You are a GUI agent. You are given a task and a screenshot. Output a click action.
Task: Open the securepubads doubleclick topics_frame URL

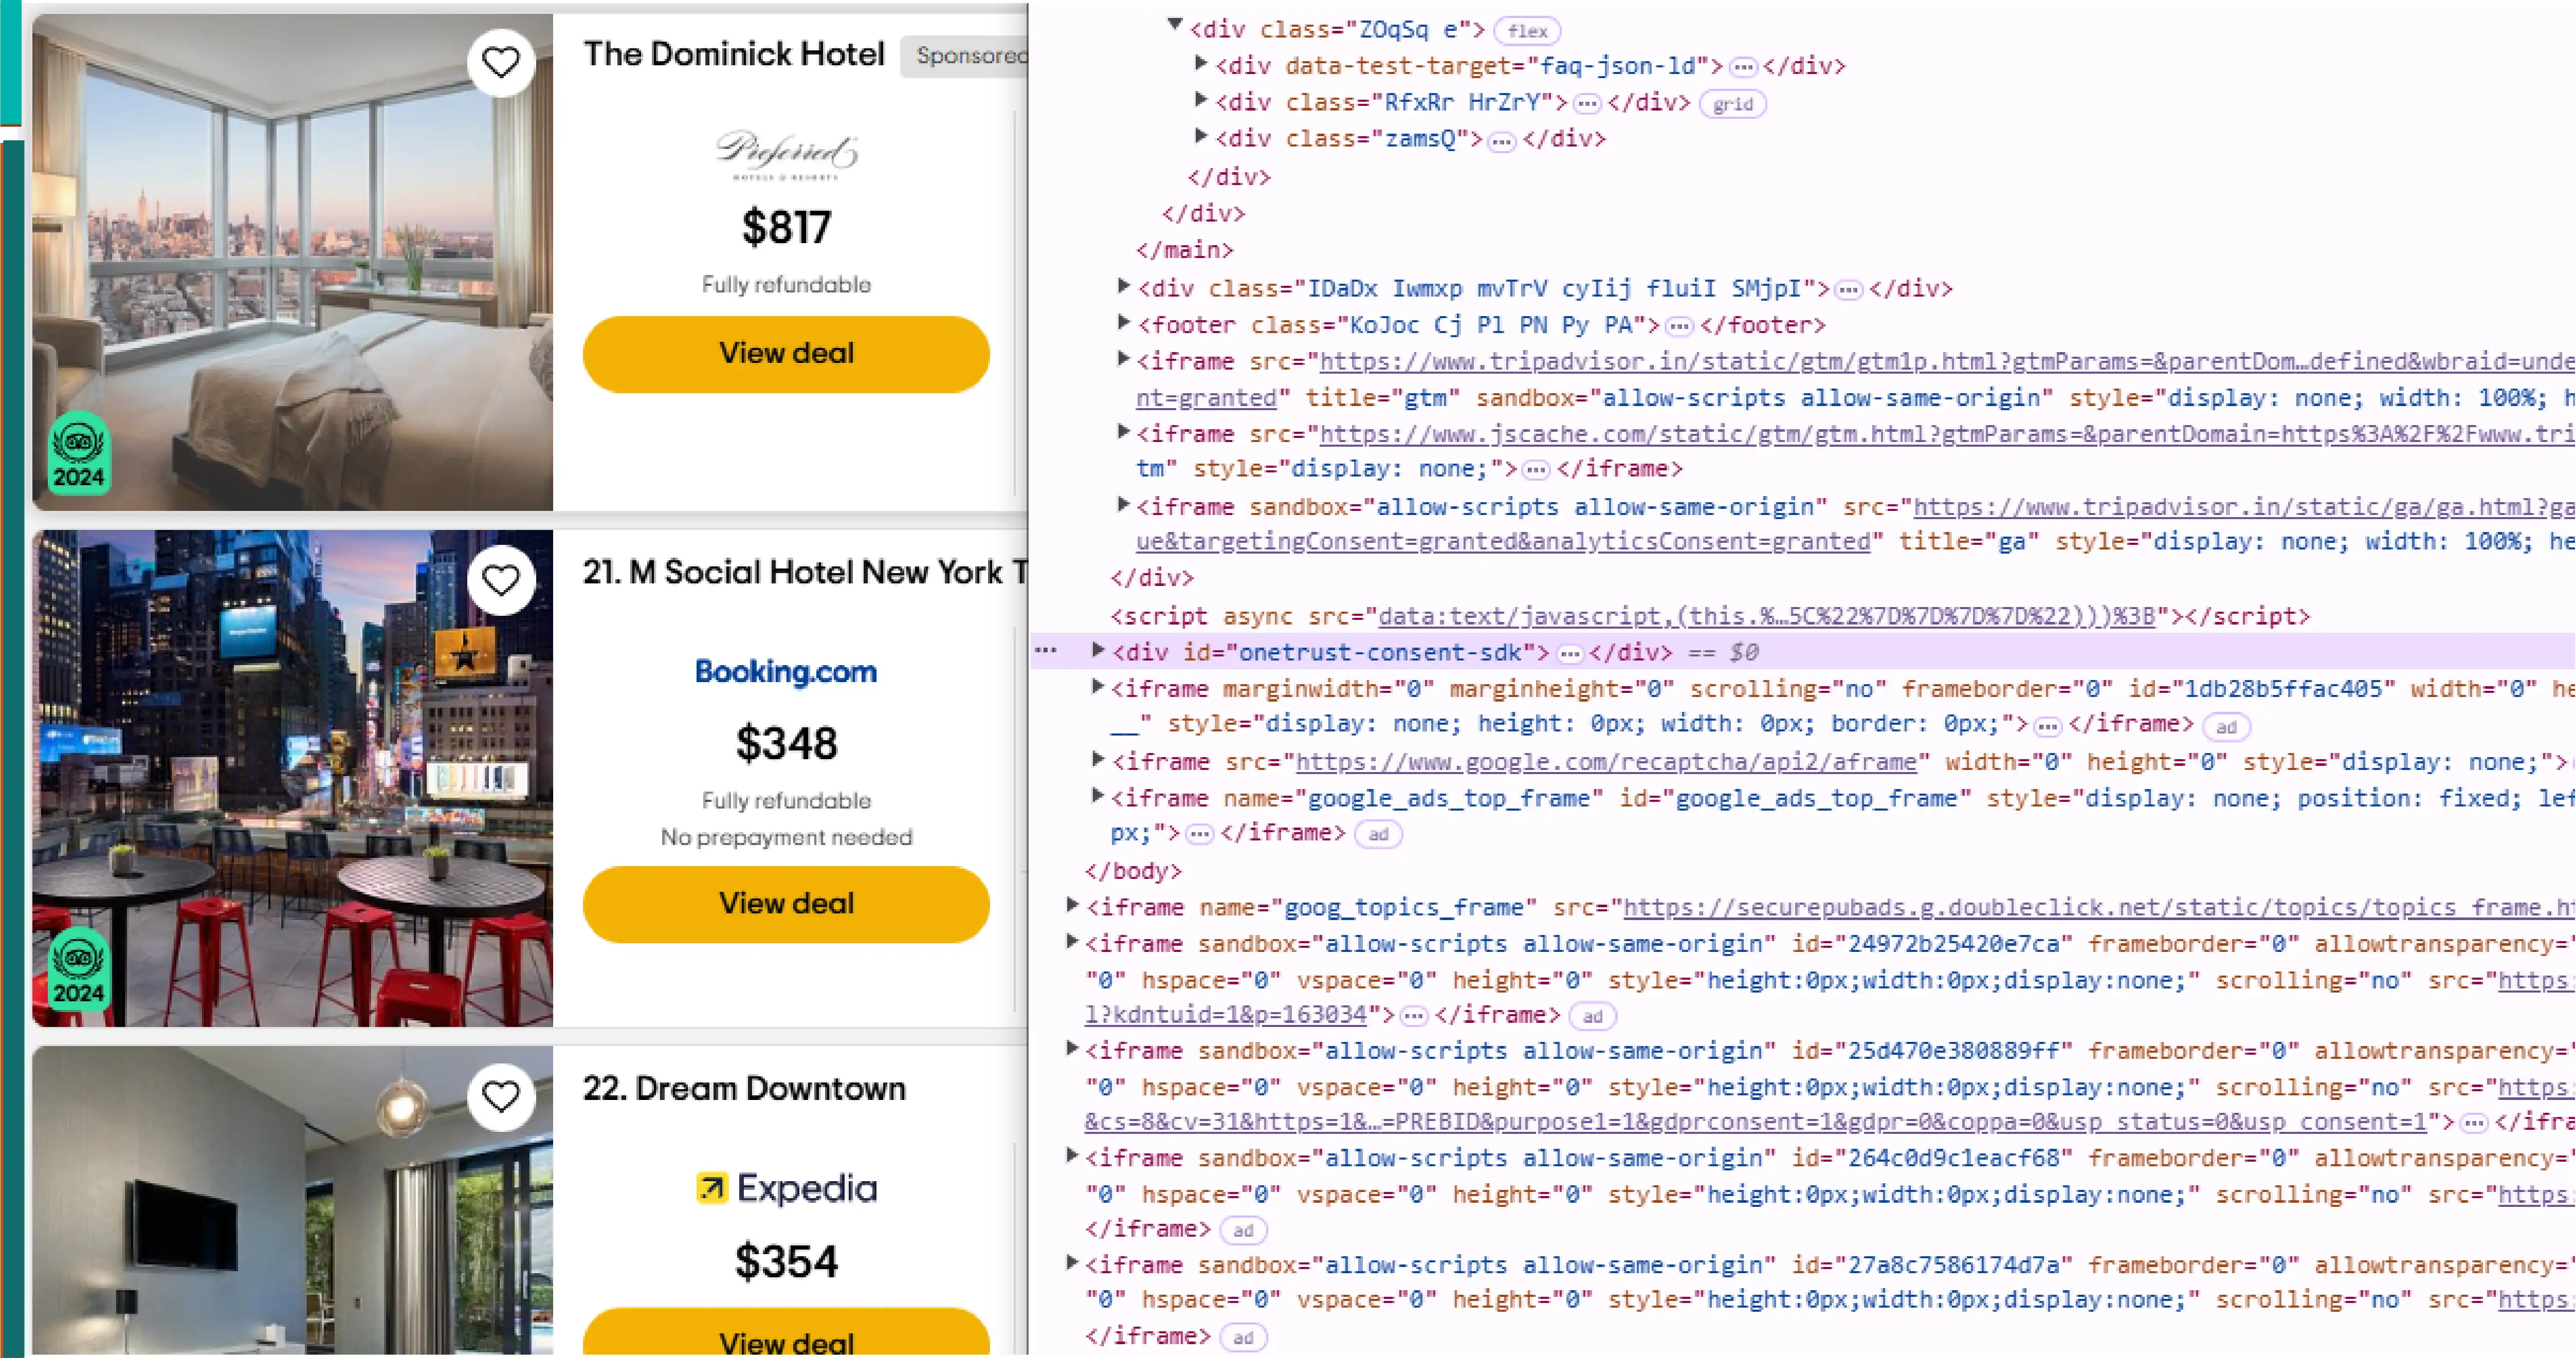click(x=2099, y=908)
